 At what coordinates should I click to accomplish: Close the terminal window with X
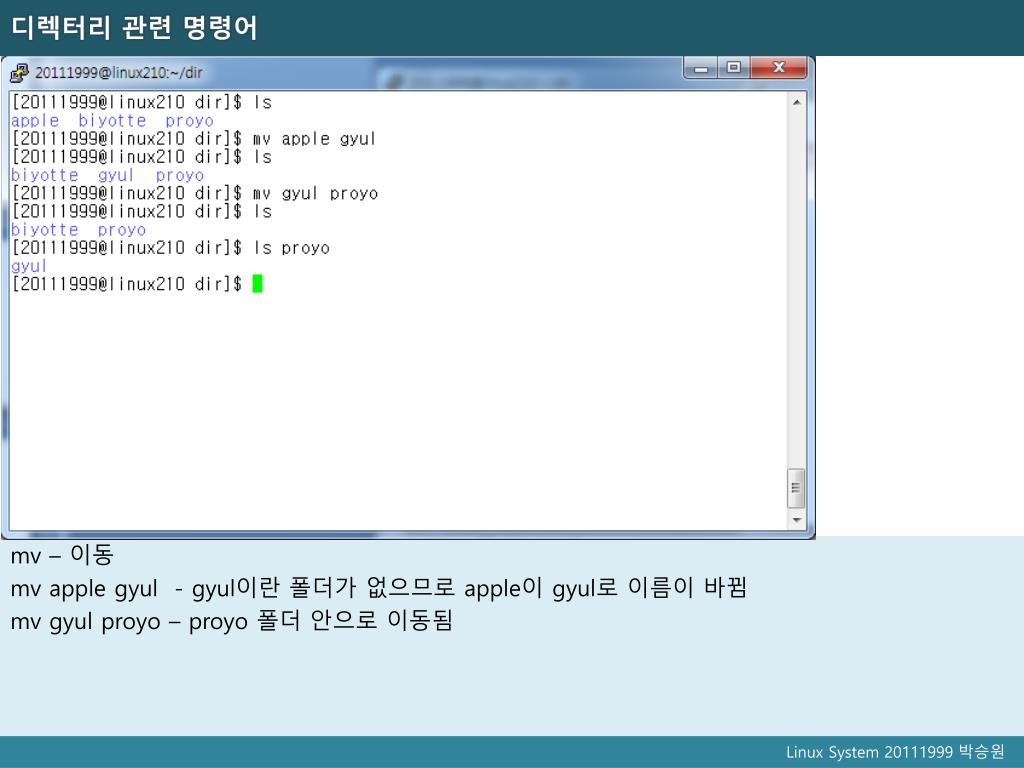pos(778,68)
